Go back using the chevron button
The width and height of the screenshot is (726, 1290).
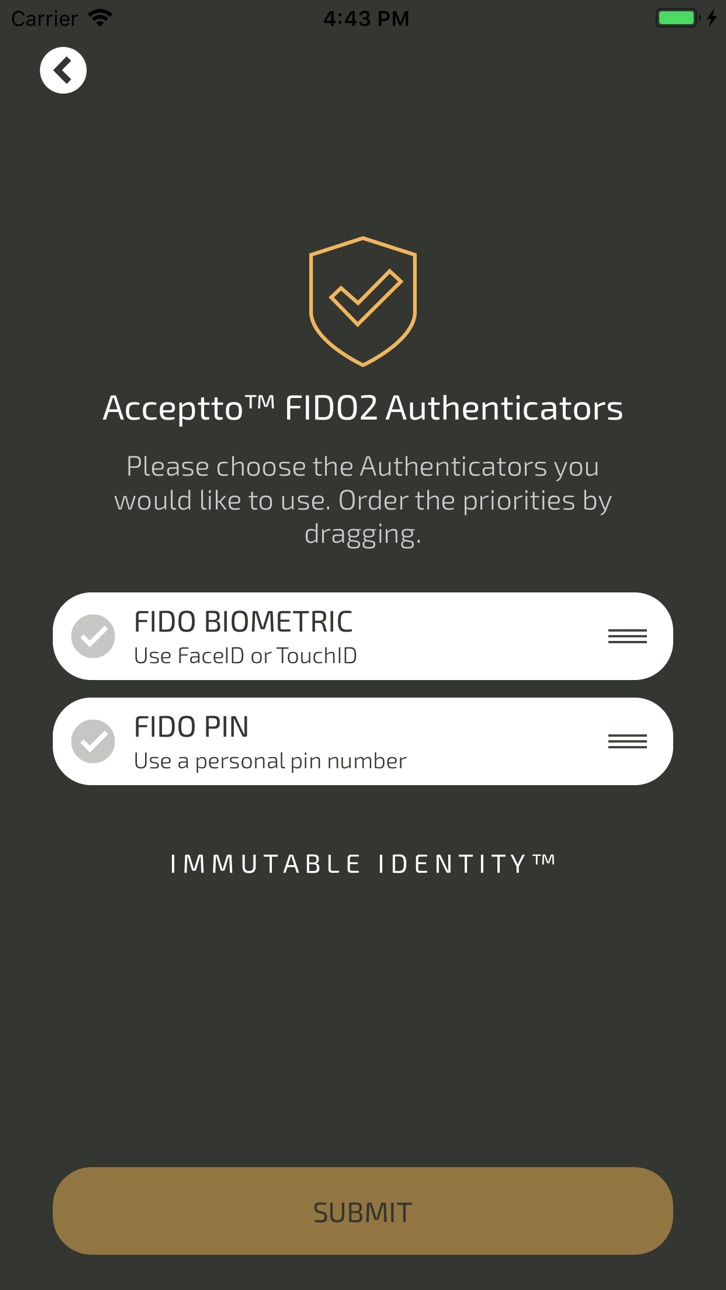click(63, 70)
